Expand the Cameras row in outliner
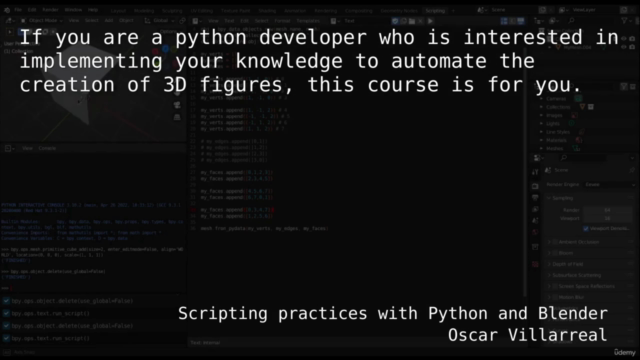The image size is (640, 360). (542, 99)
